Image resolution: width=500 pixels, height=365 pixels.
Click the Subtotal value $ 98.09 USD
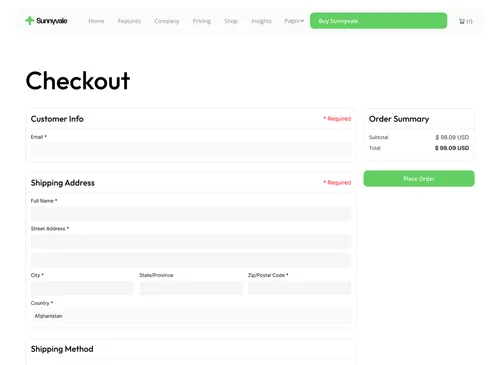coord(452,137)
